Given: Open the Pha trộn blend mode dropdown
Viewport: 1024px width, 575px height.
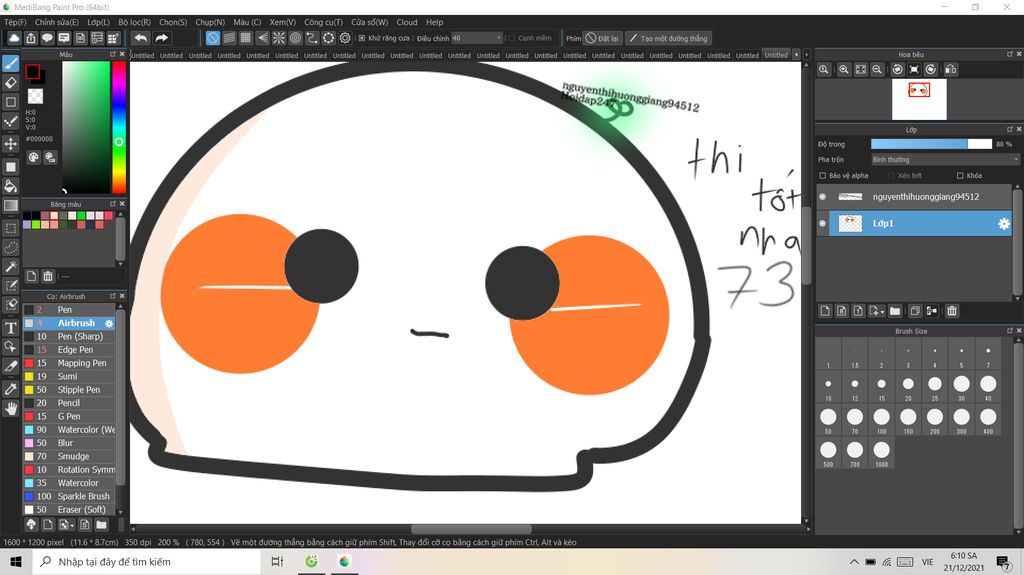Looking at the screenshot, I should (945, 159).
